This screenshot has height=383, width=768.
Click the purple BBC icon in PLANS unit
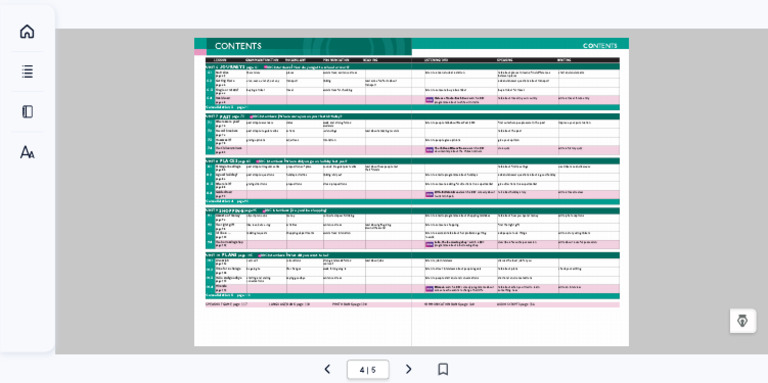[x=429, y=289]
